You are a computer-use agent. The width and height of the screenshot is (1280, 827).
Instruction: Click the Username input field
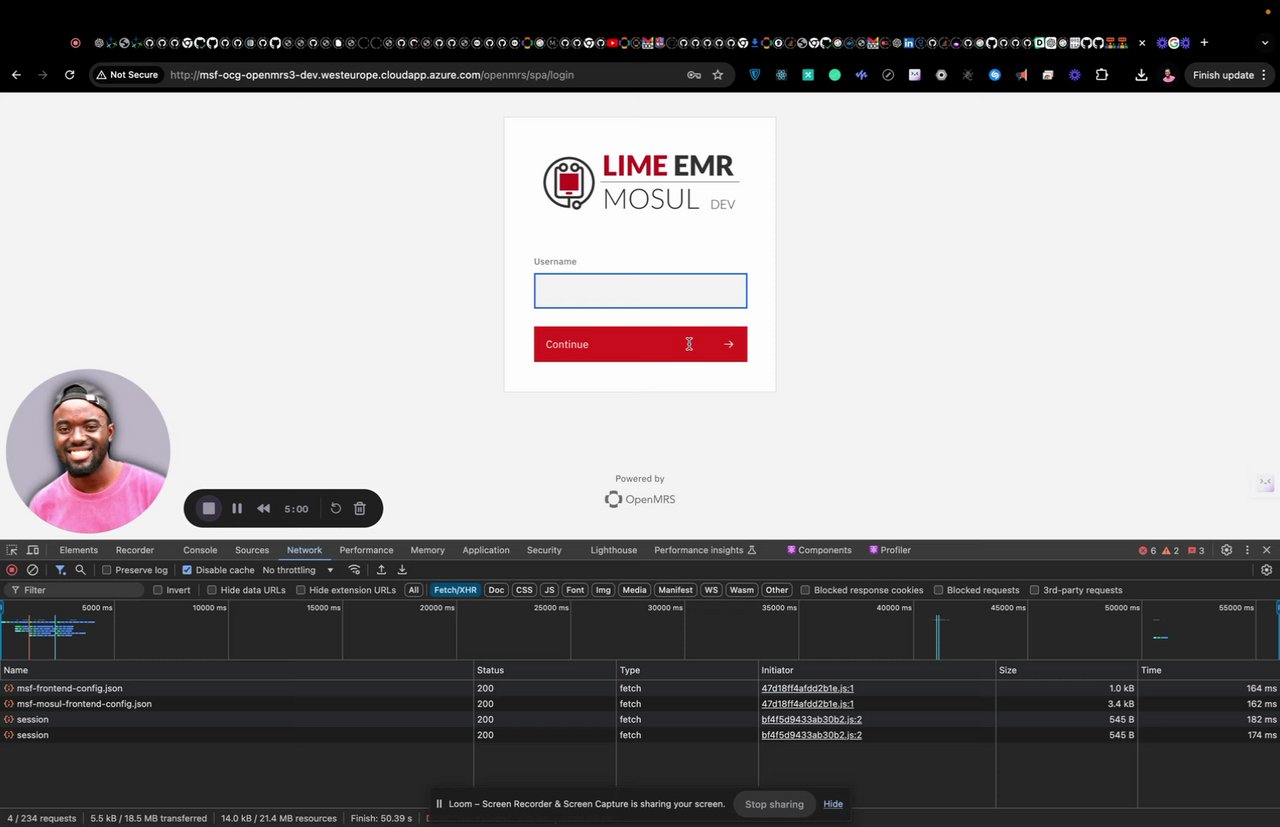(640, 291)
